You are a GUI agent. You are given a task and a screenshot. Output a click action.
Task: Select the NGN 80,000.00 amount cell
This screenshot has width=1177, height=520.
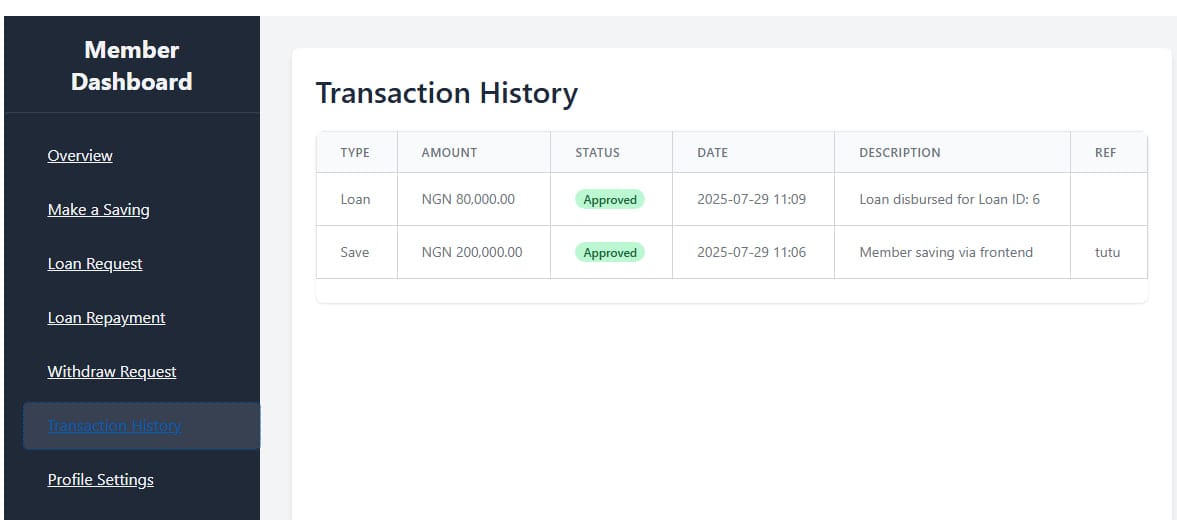(468, 200)
